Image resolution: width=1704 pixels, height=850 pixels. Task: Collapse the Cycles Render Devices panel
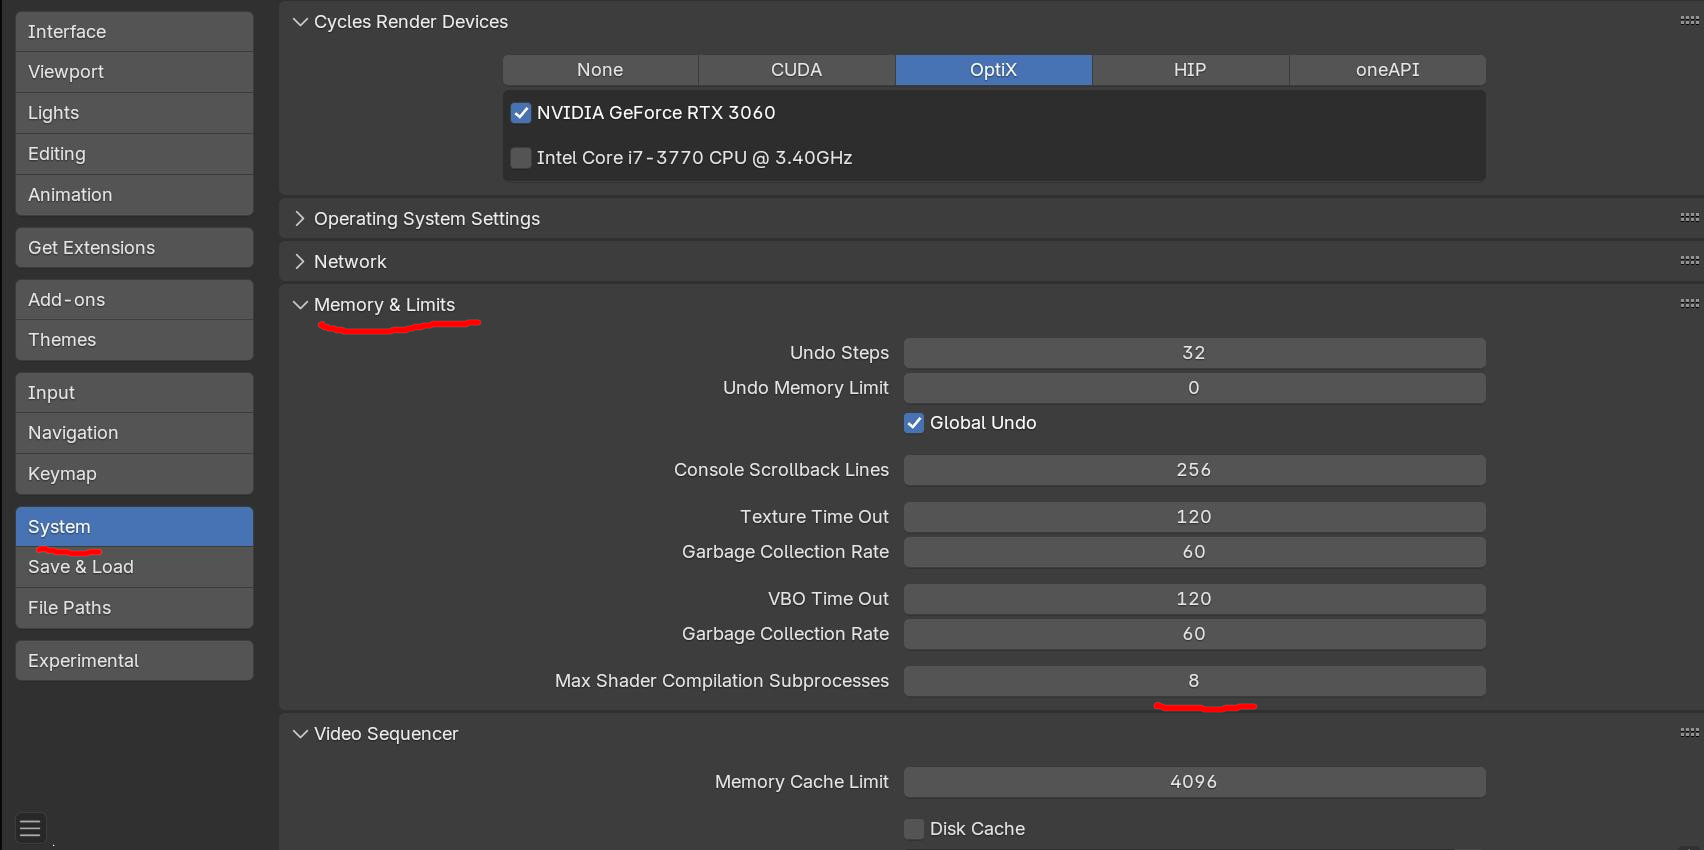tap(300, 22)
